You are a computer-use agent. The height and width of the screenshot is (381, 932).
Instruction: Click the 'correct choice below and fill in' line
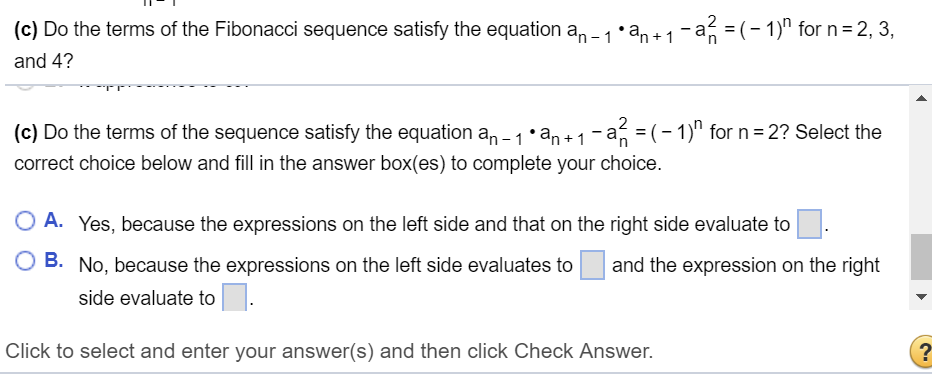click(x=338, y=163)
